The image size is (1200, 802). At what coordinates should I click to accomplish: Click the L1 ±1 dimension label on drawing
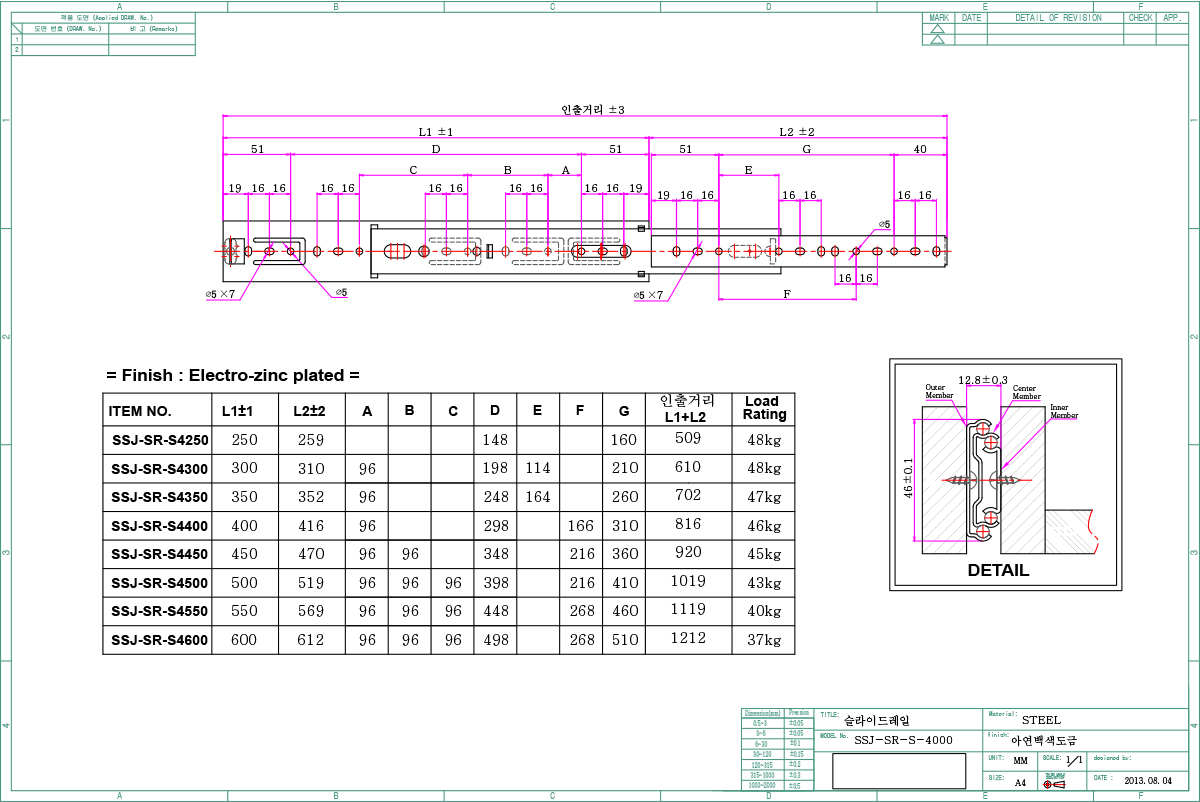(436, 132)
